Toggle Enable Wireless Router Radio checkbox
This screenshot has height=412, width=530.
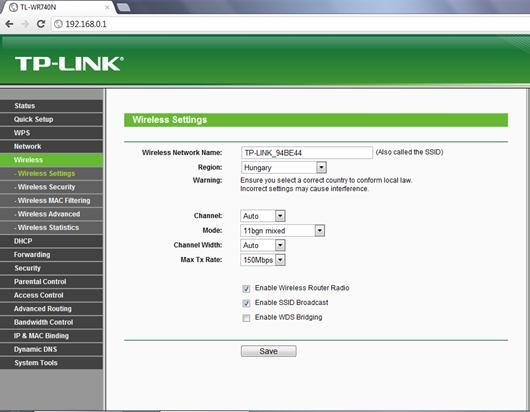click(246, 289)
